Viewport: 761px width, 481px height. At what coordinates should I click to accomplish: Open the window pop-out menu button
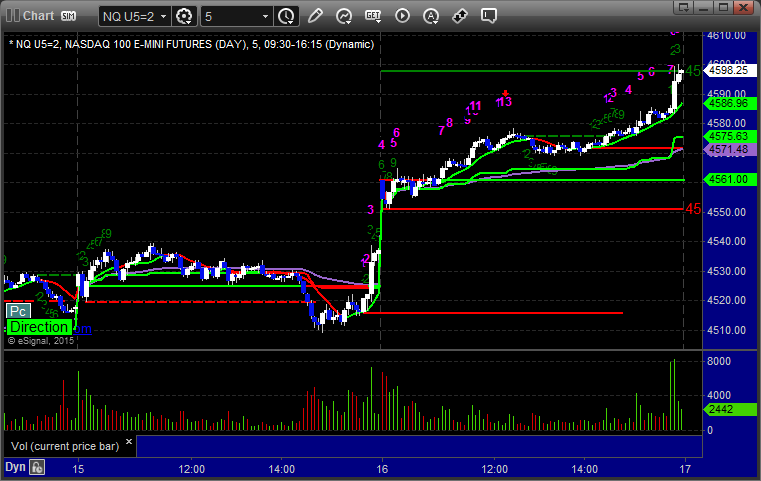(684, 7)
